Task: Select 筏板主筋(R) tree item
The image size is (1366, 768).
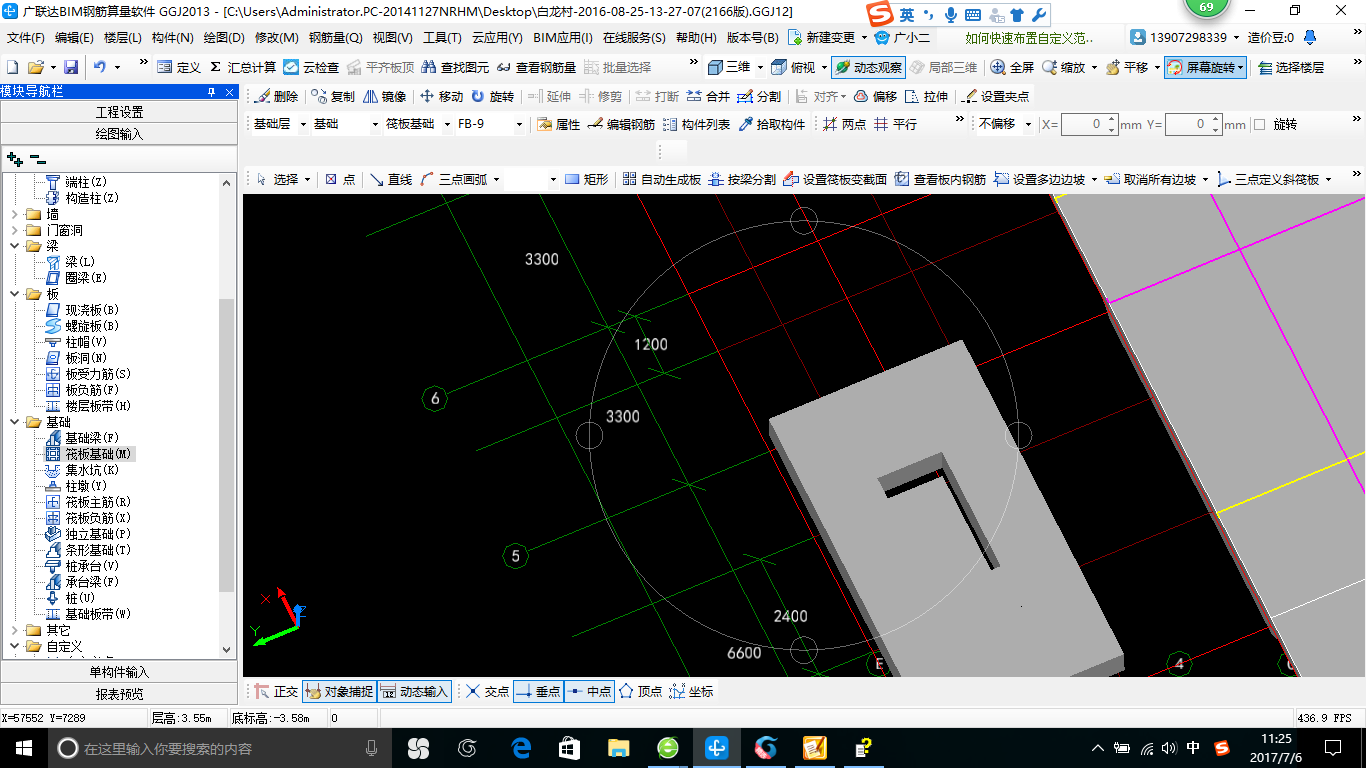Action: (x=88, y=502)
